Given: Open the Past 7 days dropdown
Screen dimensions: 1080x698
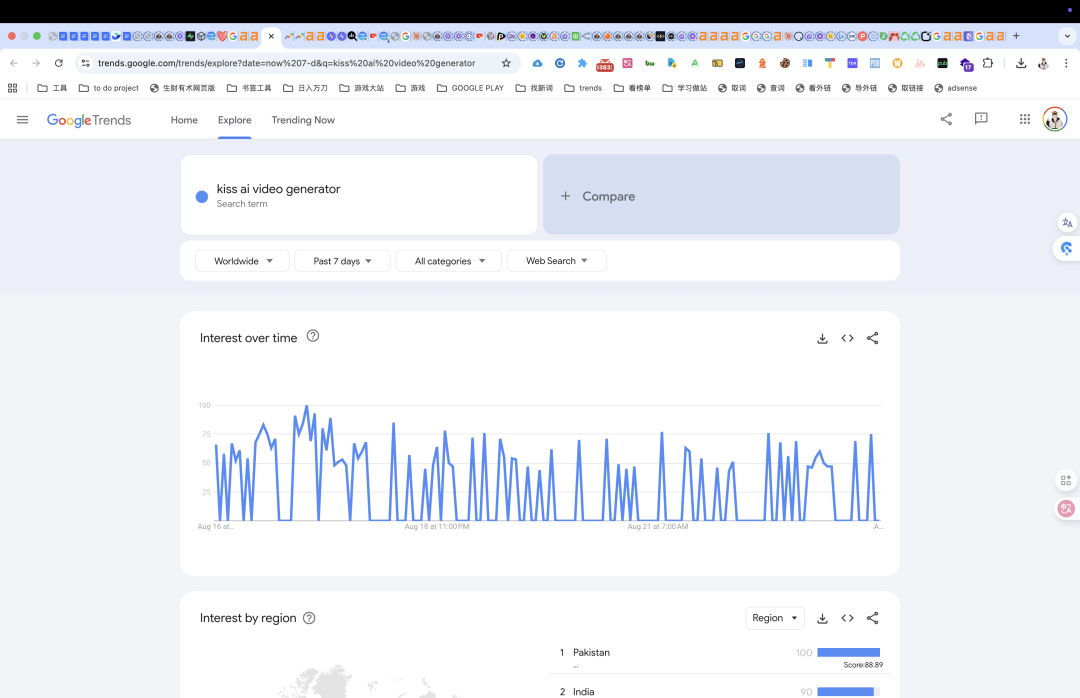Looking at the screenshot, I should coord(342,261).
